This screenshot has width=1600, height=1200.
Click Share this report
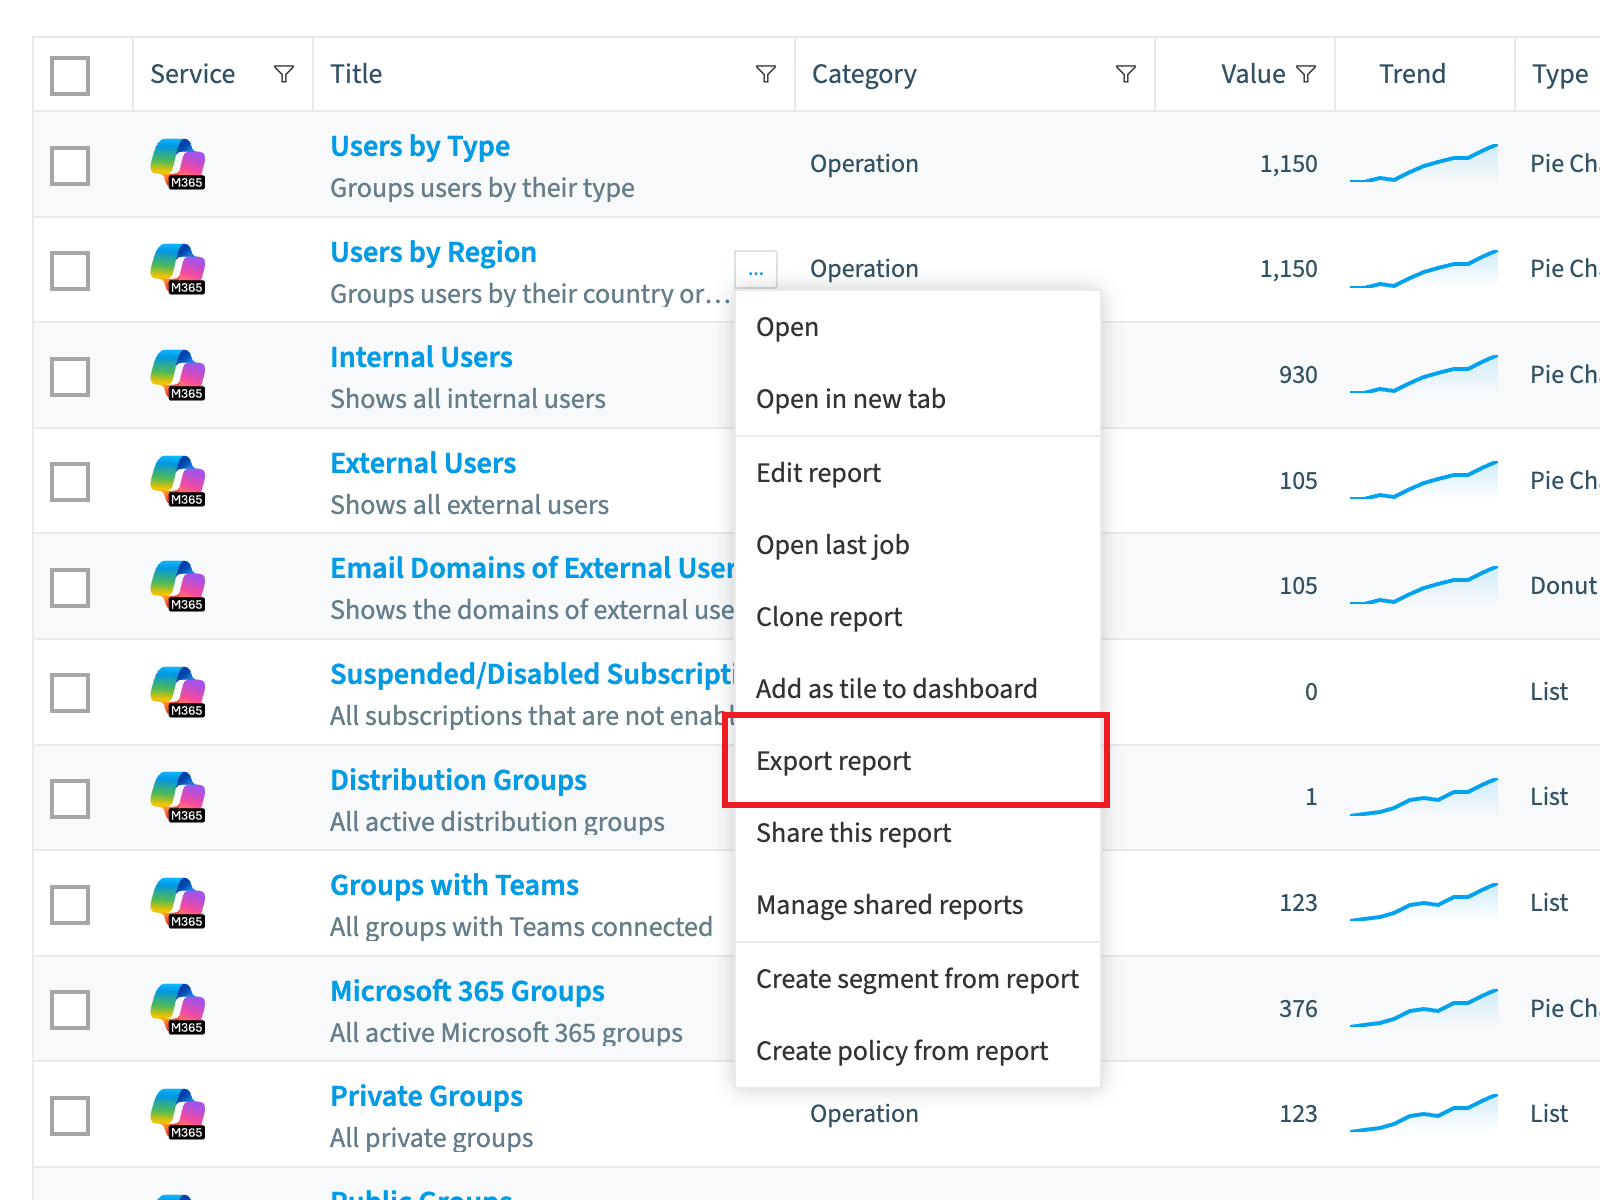(918, 833)
